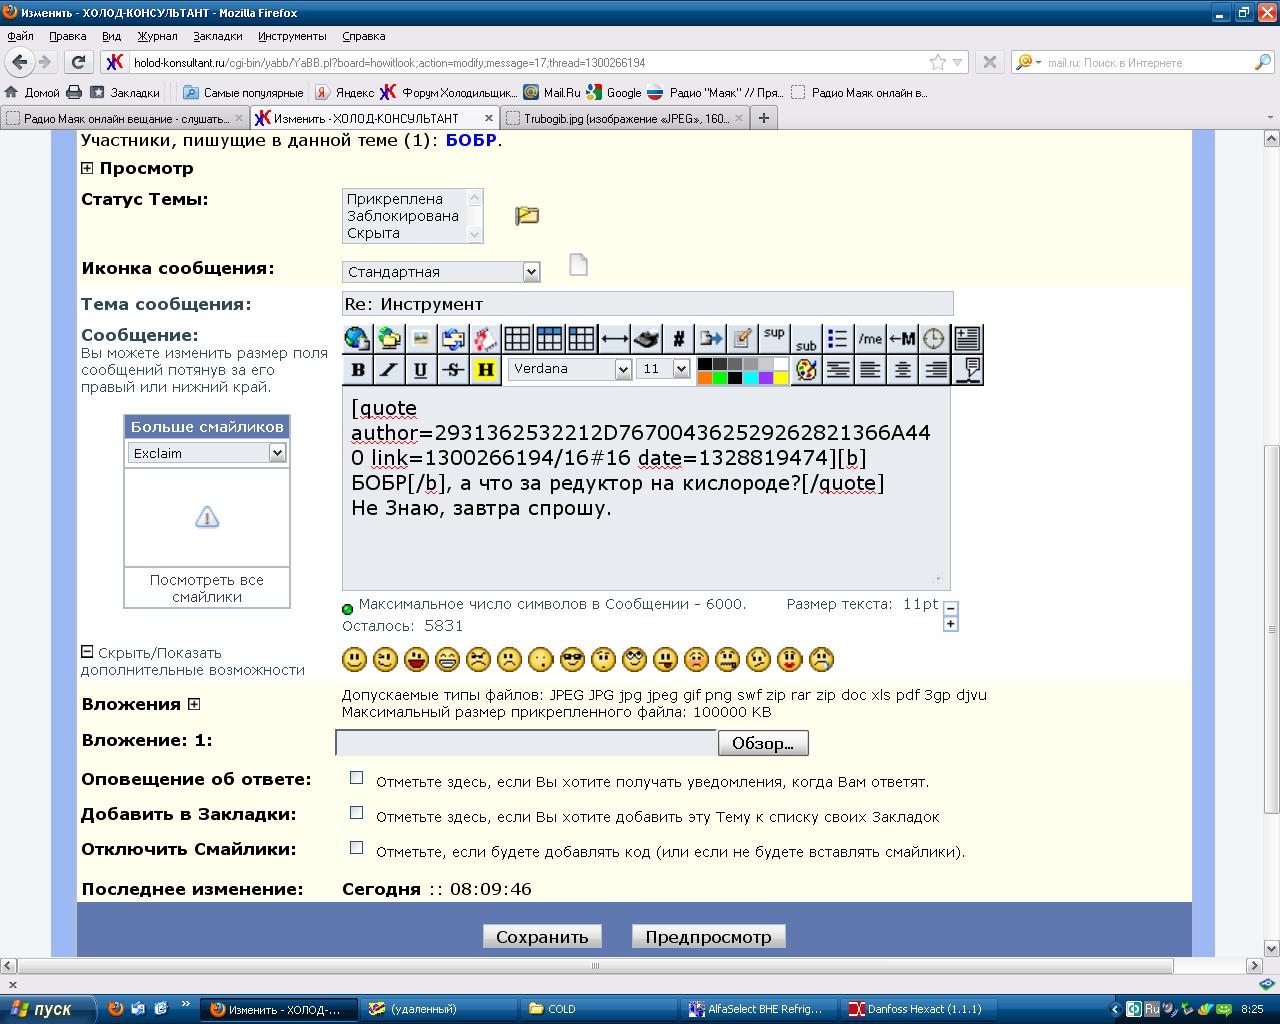The image size is (1280, 1024).
Task: Pick the orange color swatch
Action: 705,377
